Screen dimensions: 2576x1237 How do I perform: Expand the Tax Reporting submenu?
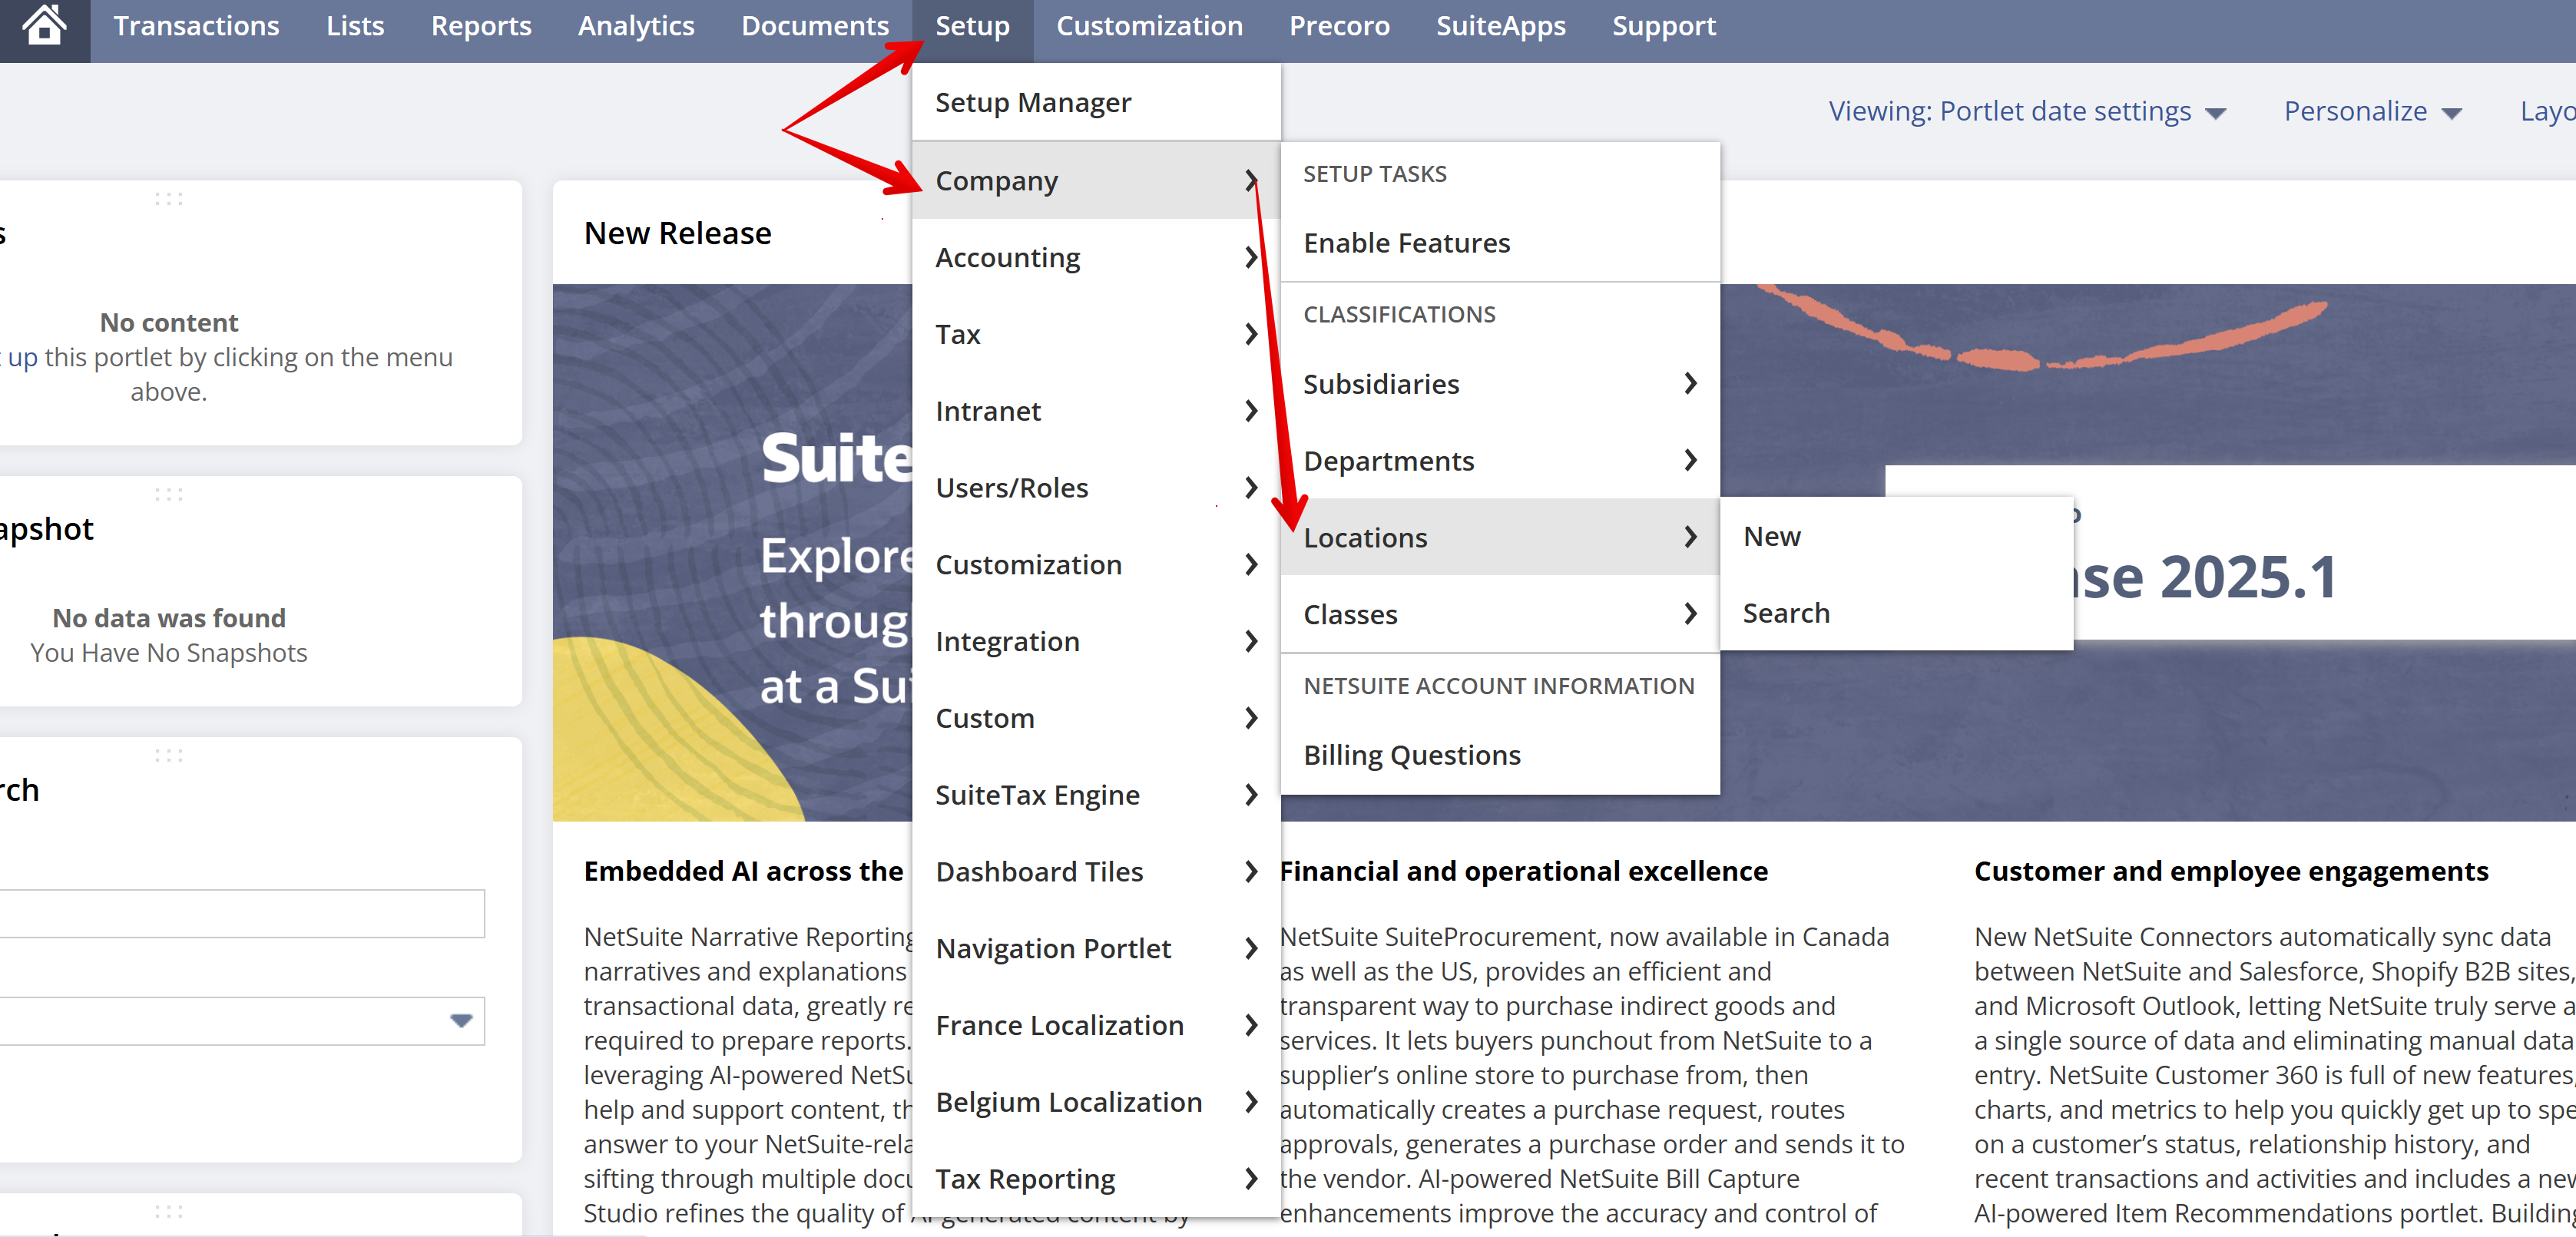coord(1096,1179)
